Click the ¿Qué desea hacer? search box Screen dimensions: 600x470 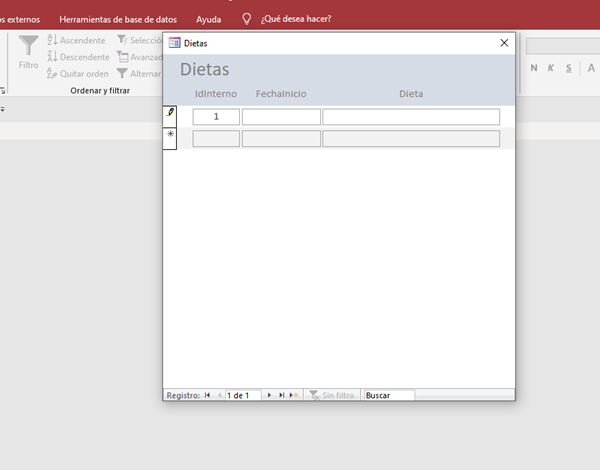point(295,19)
